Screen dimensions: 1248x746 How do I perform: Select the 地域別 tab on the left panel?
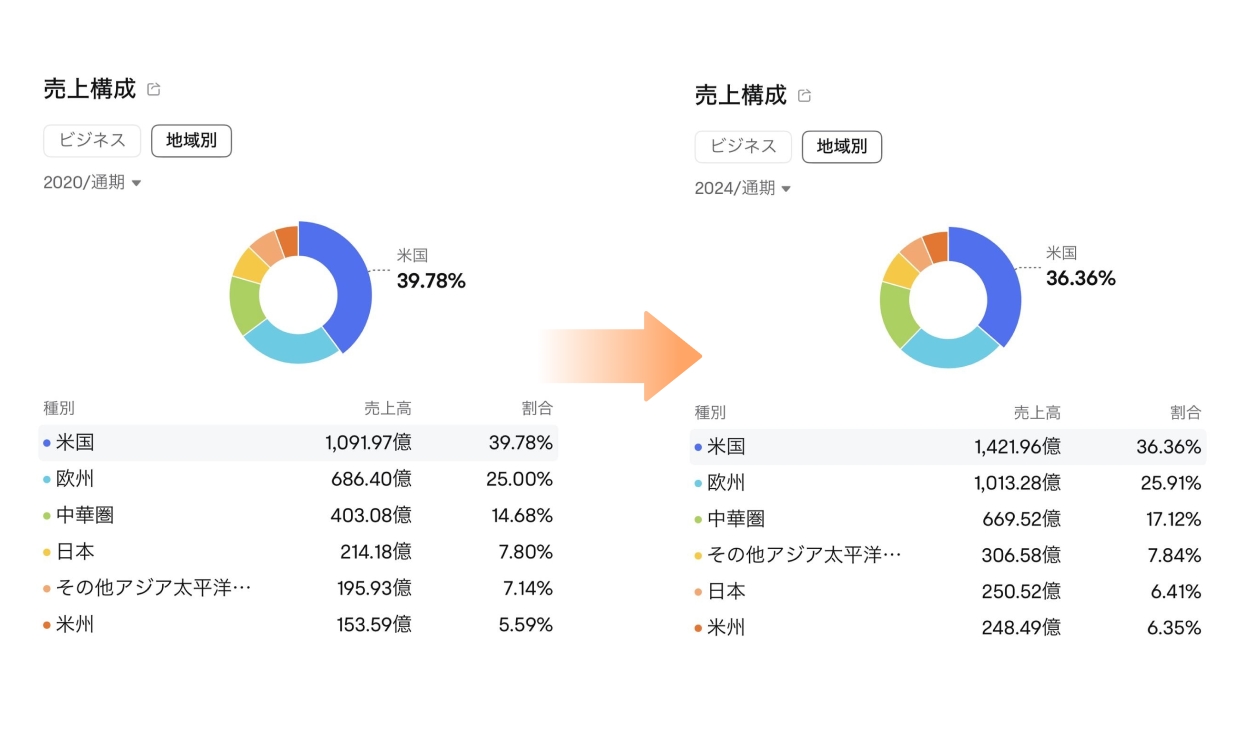[x=191, y=140]
